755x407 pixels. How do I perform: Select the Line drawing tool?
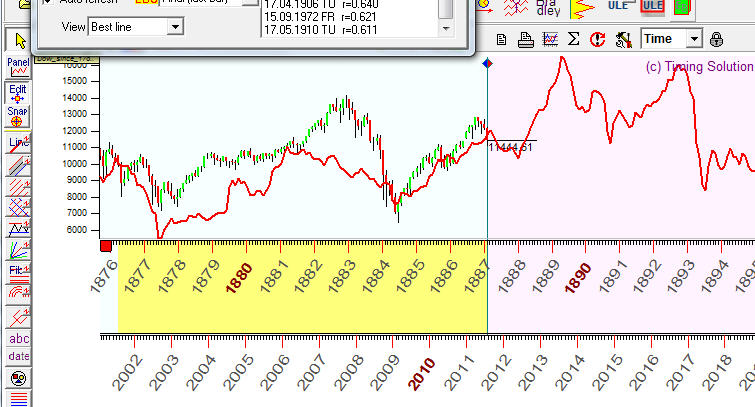(x=18, y=143)
